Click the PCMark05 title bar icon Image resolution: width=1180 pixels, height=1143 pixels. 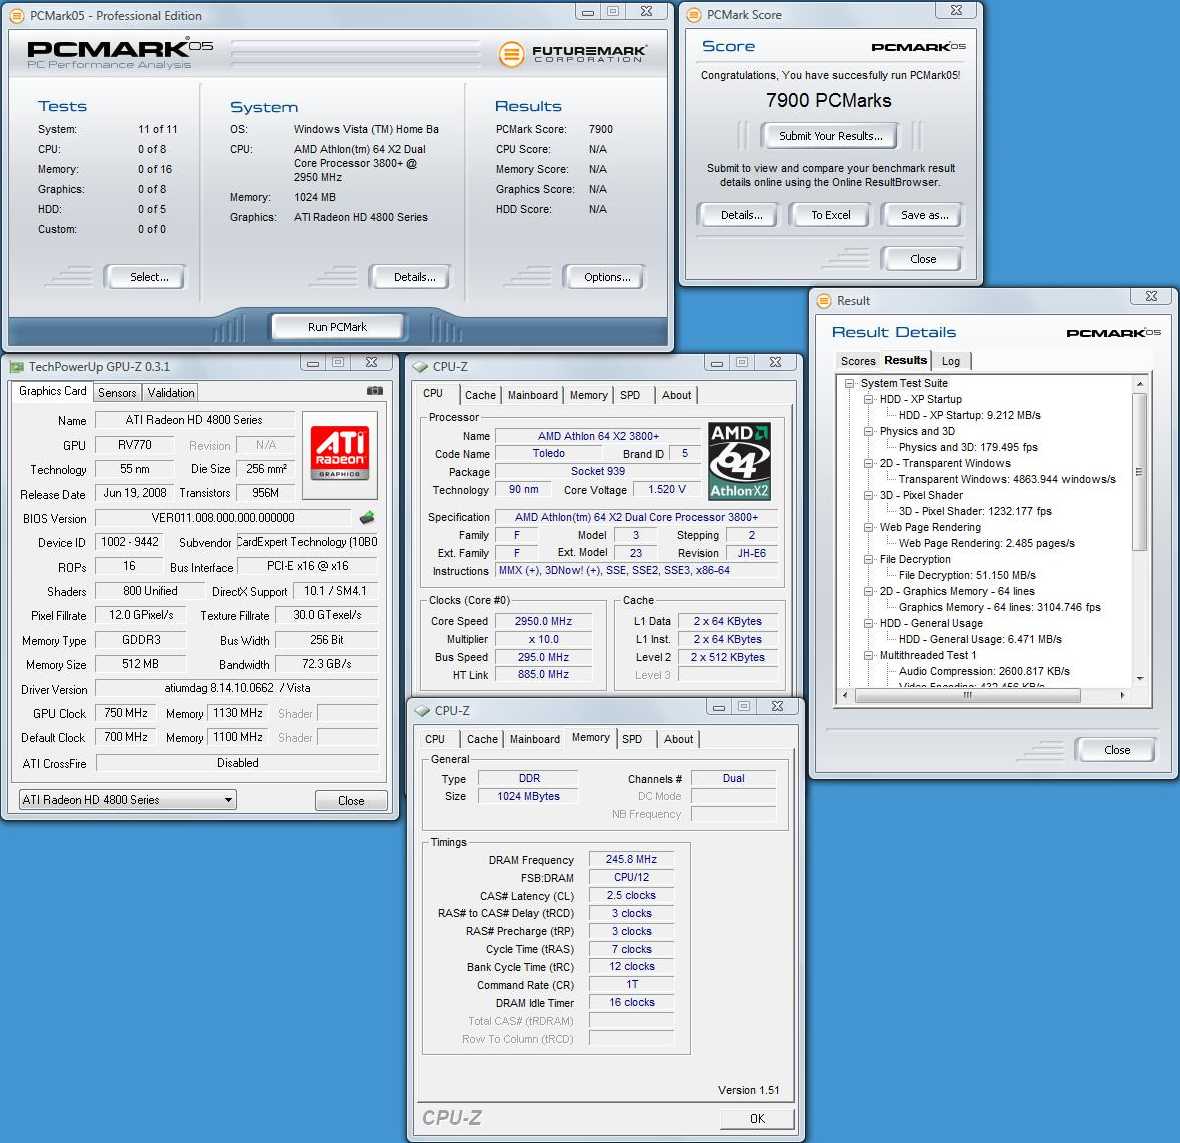pos(17,16)
